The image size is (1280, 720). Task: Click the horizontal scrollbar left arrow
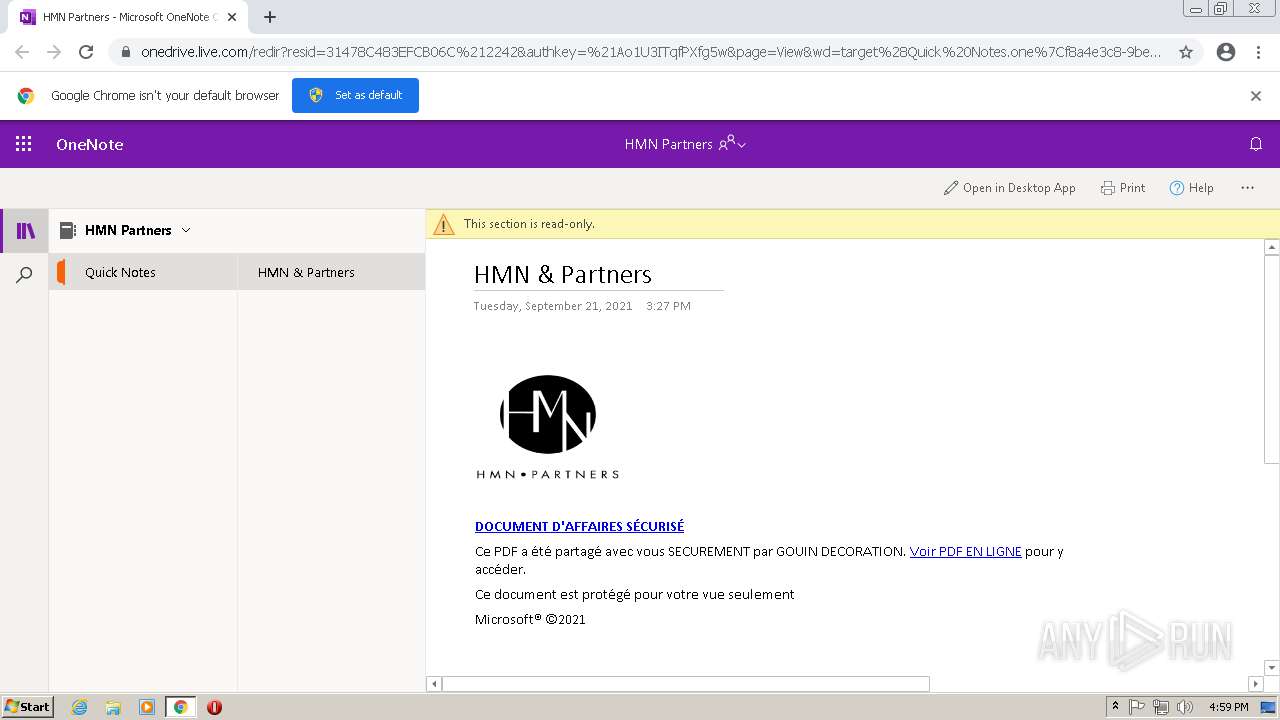click(434, 684)
